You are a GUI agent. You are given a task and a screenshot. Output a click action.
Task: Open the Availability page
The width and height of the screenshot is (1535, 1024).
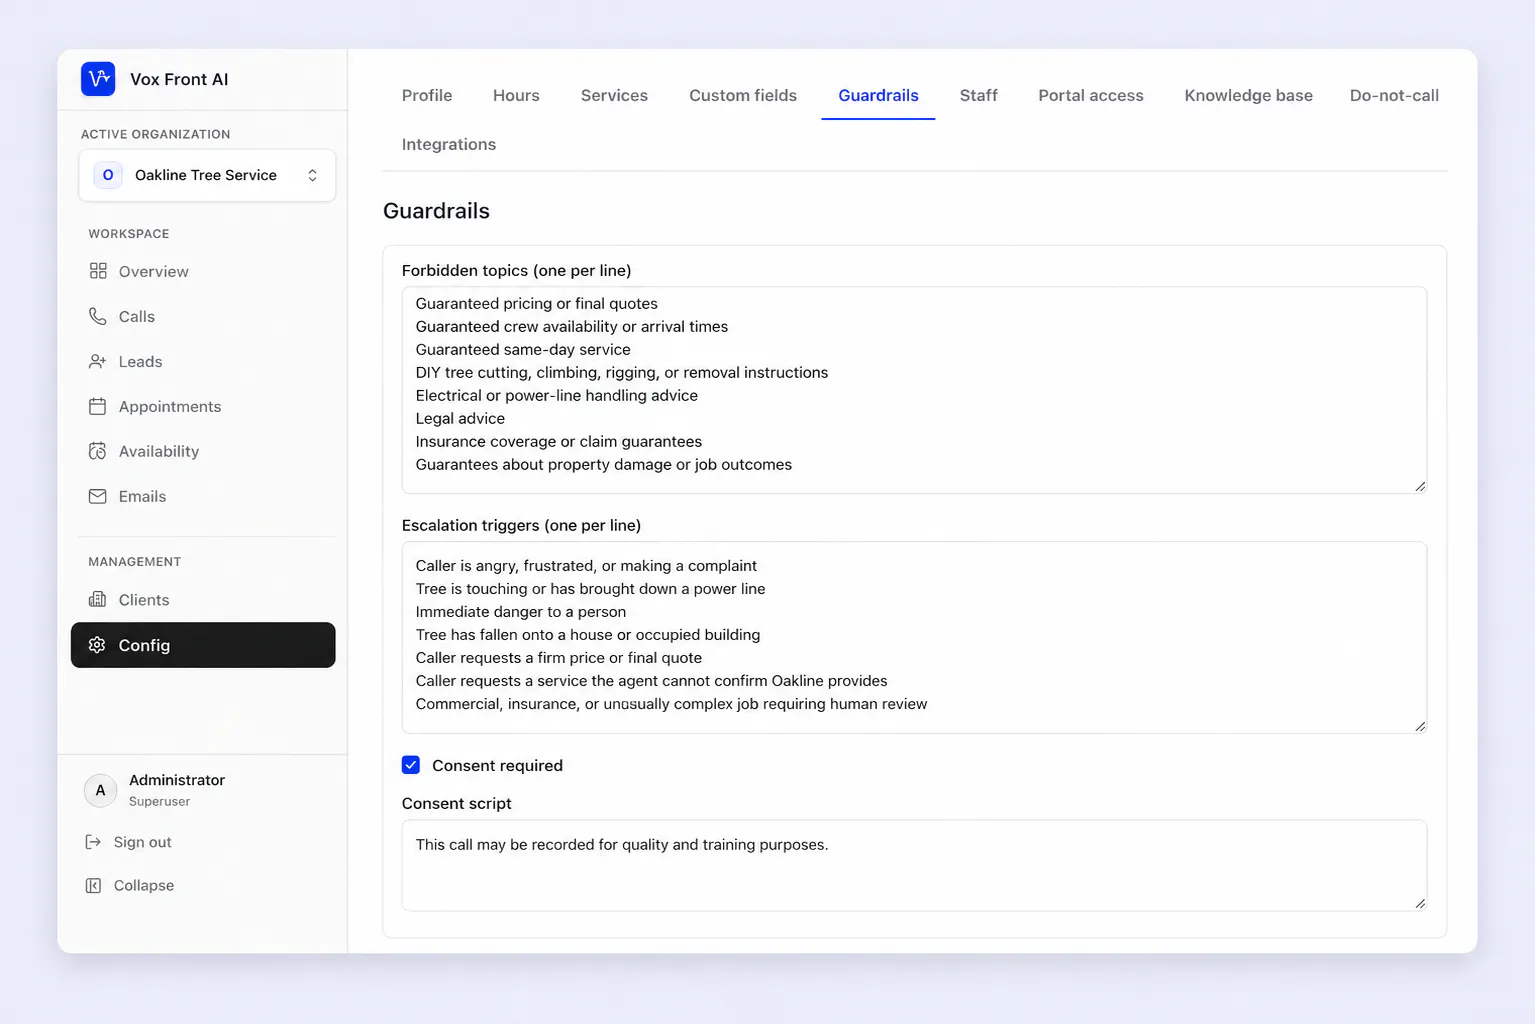click(x=203, y=451)
